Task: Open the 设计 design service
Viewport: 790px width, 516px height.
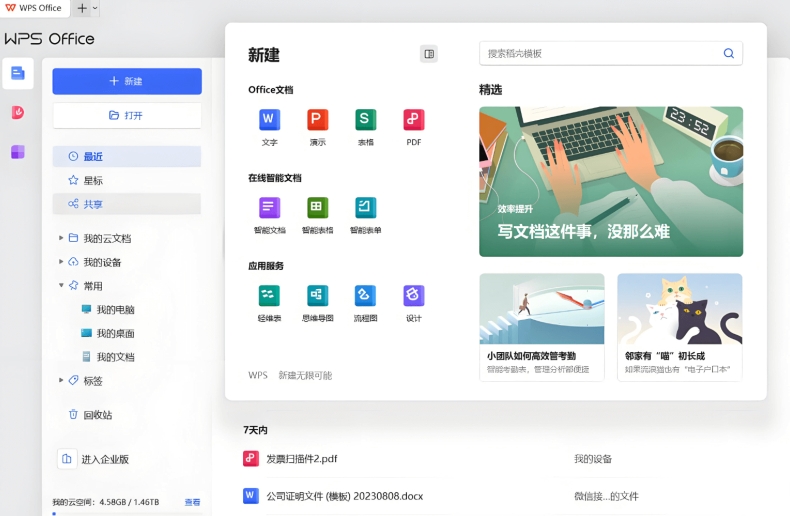Action: (414, 296)
